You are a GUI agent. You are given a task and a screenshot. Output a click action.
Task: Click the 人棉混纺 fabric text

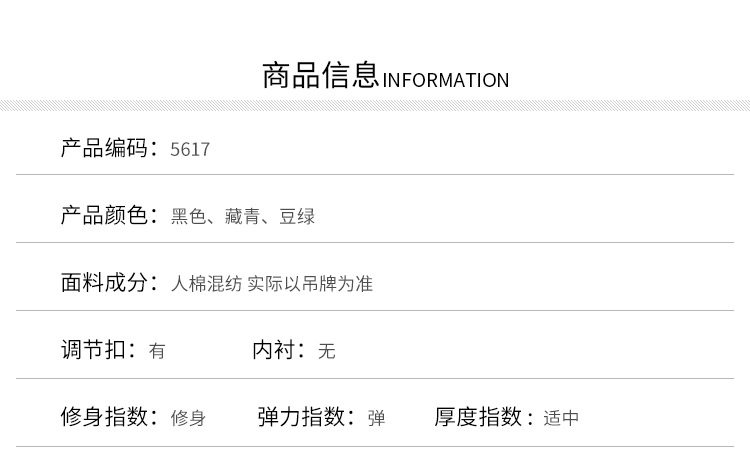[207, 284]
